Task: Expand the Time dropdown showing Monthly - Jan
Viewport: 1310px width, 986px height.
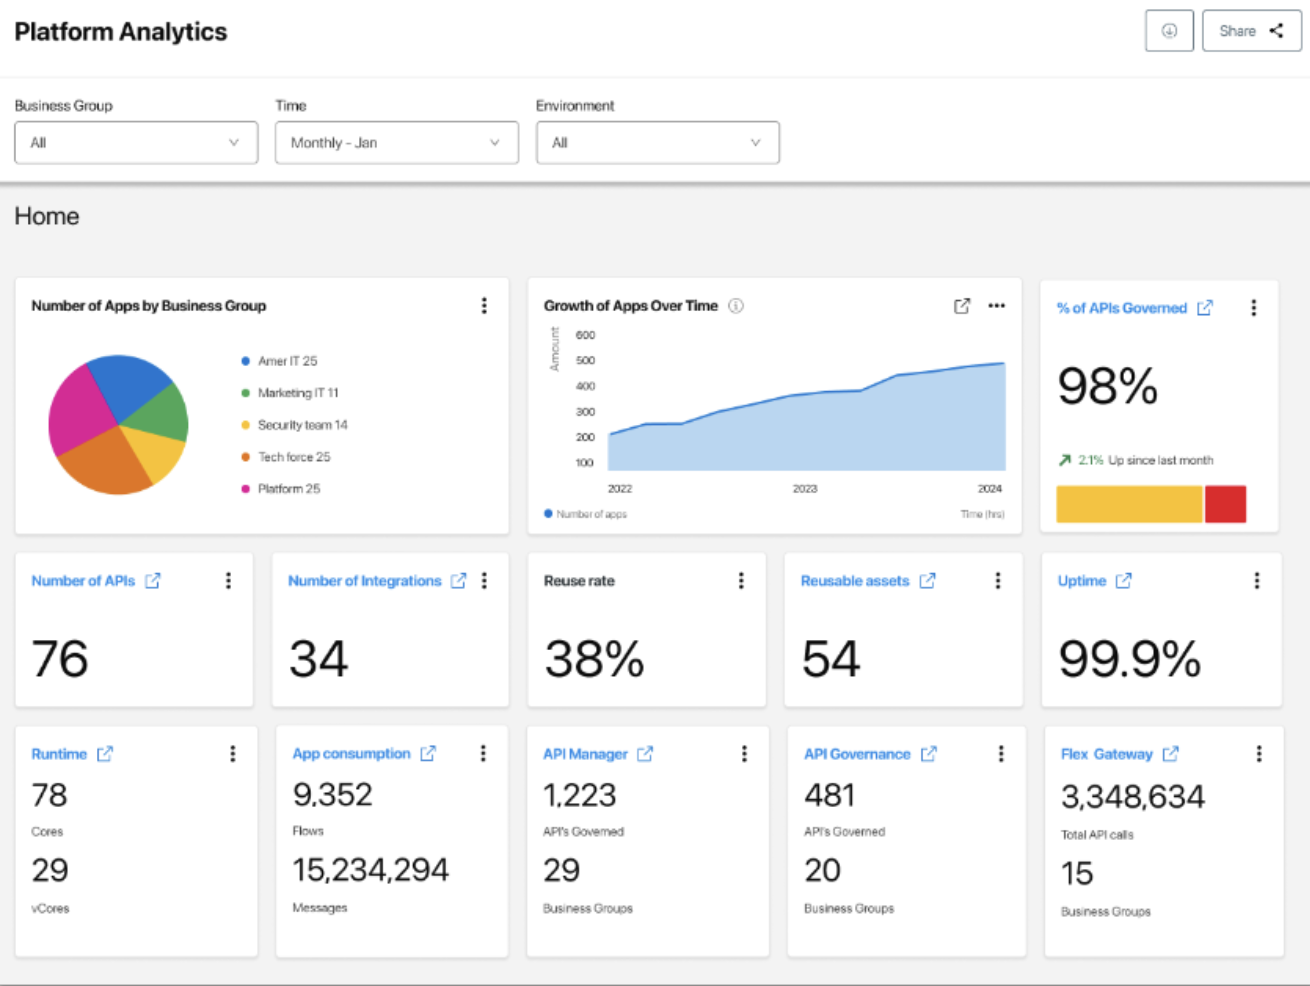Action: (397, 143)
